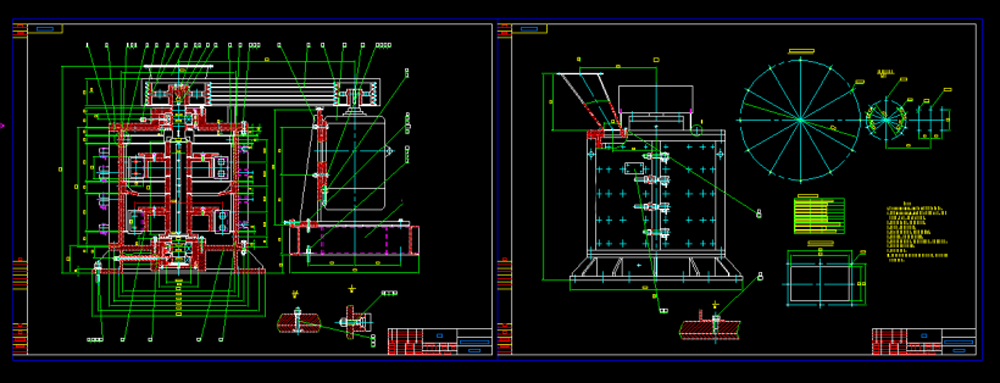1000x383 pixels.
Task: Select the large cyan bolt-circle diagram
Action: [800, 120]
